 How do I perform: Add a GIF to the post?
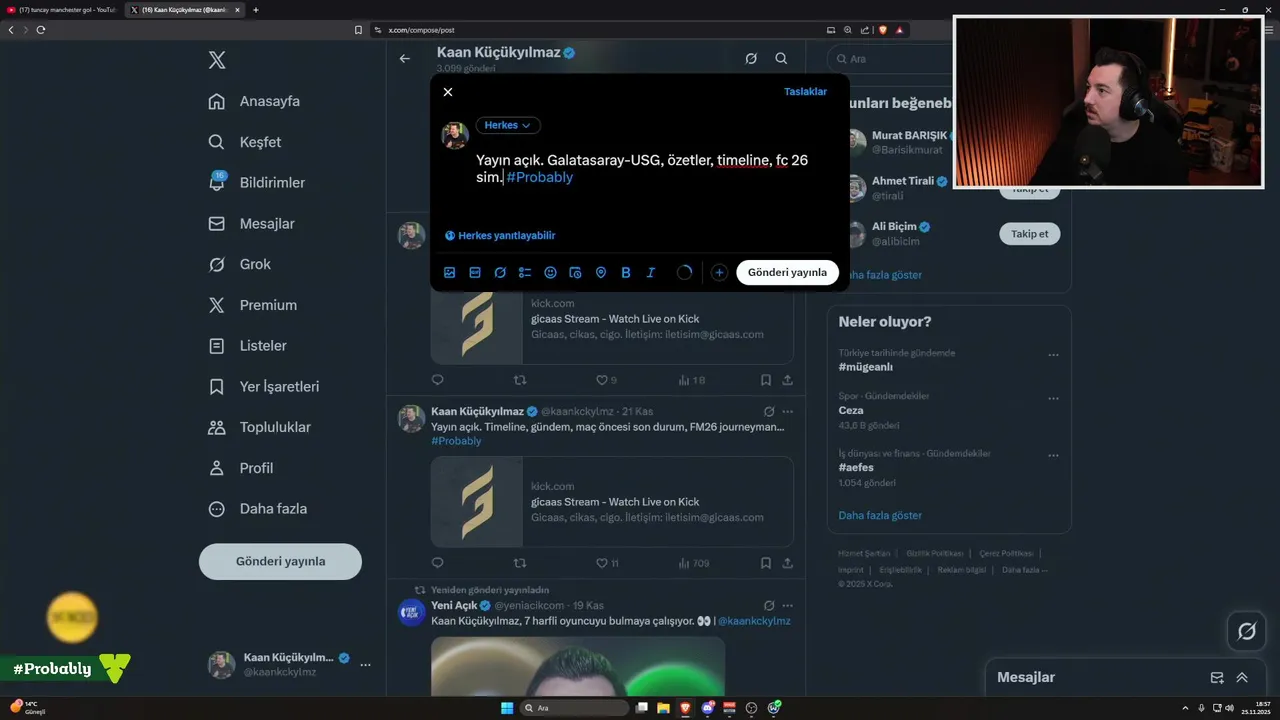pos(475,272)
